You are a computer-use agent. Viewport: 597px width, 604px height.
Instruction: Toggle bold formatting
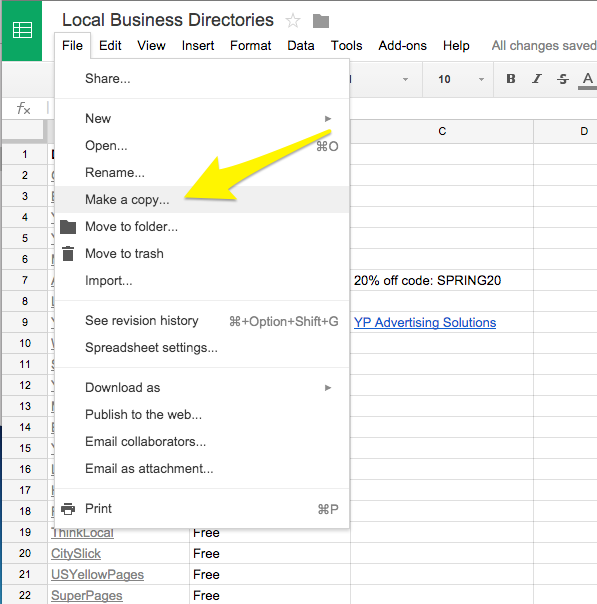click(511, 79)
